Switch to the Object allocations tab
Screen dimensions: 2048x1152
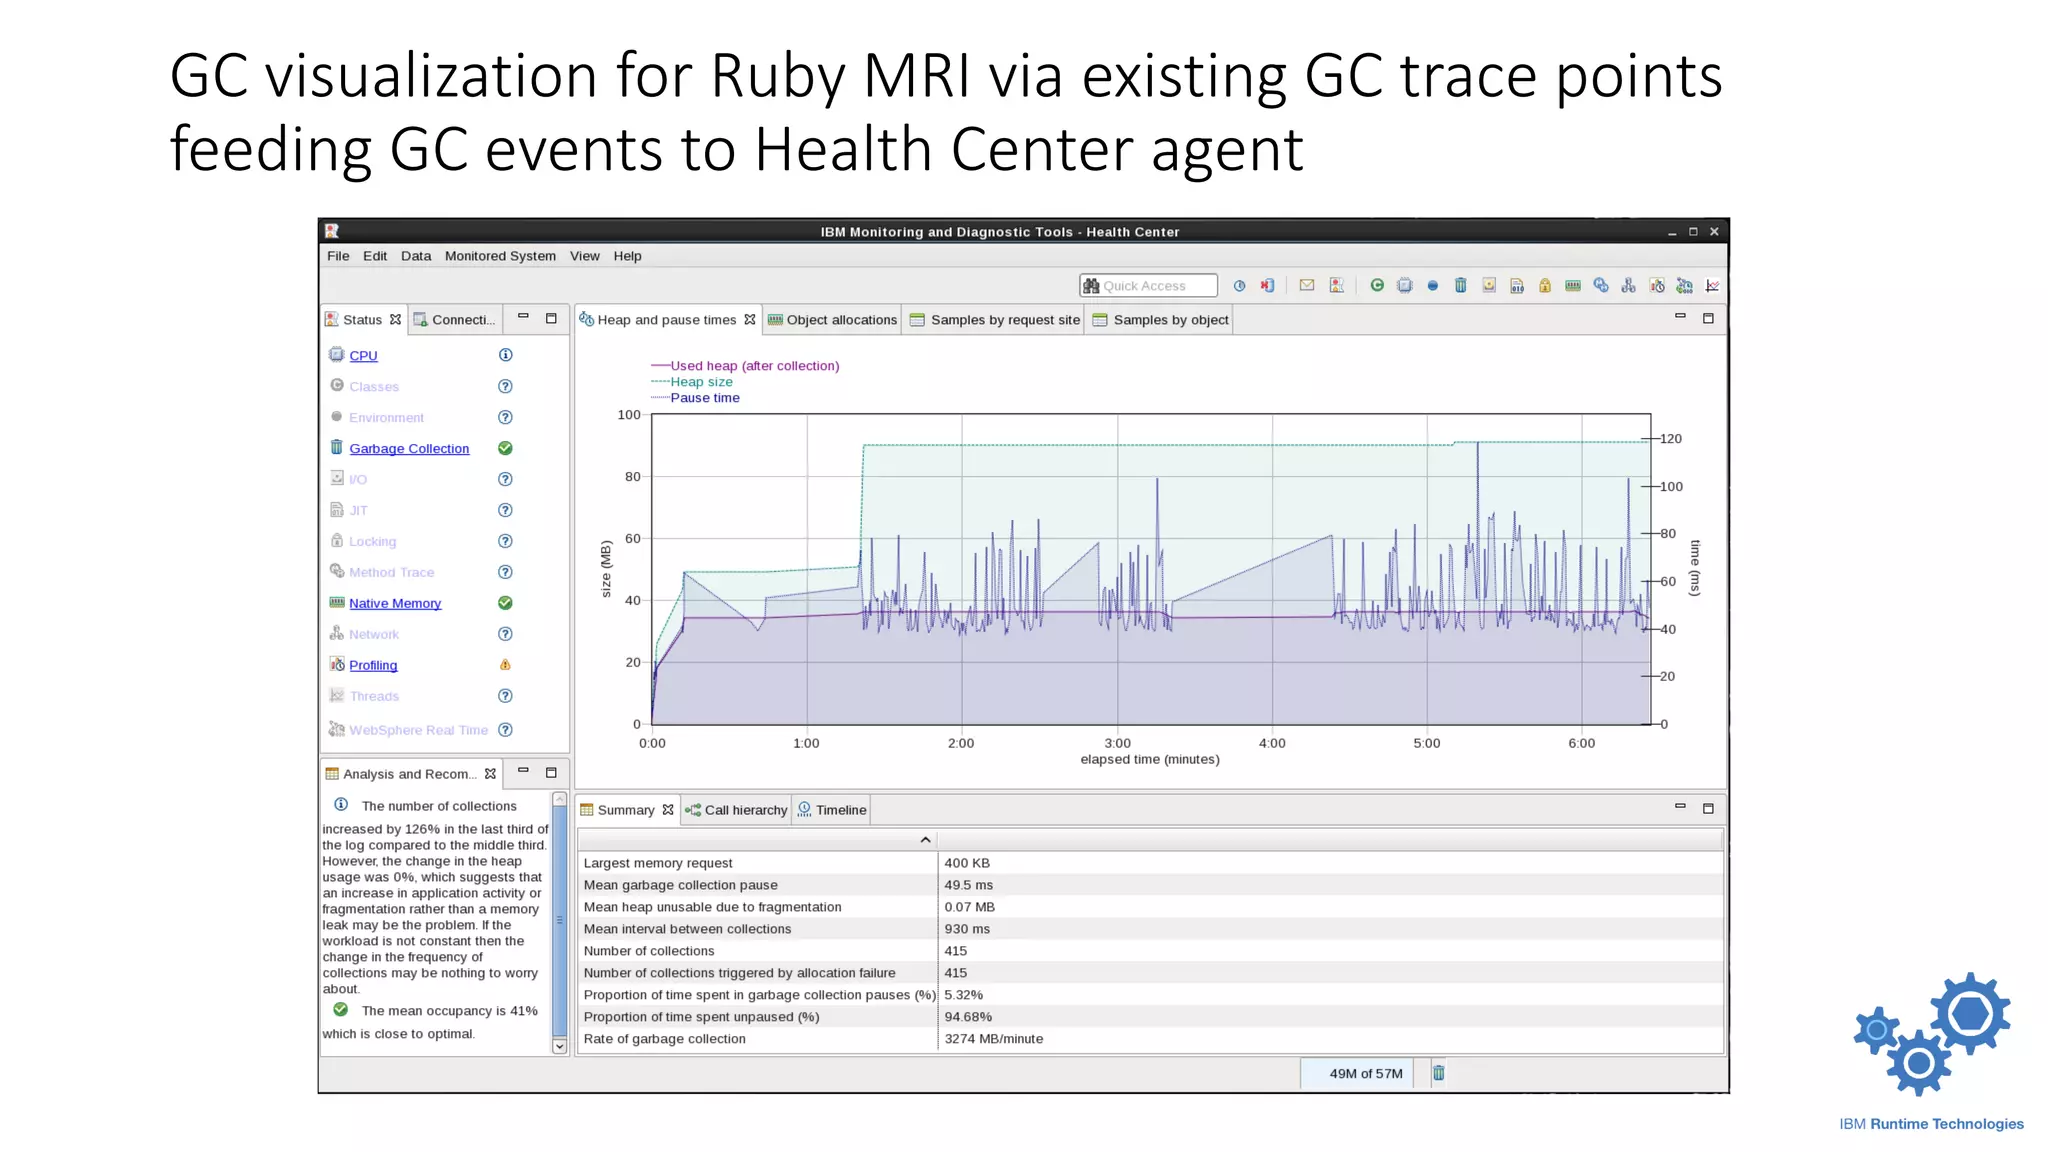coord(832,320)
